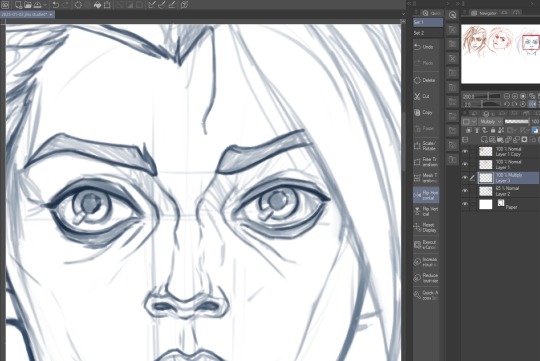
Task: Click the Redo arrow in top toolbar
Action: tap(66, 4)
